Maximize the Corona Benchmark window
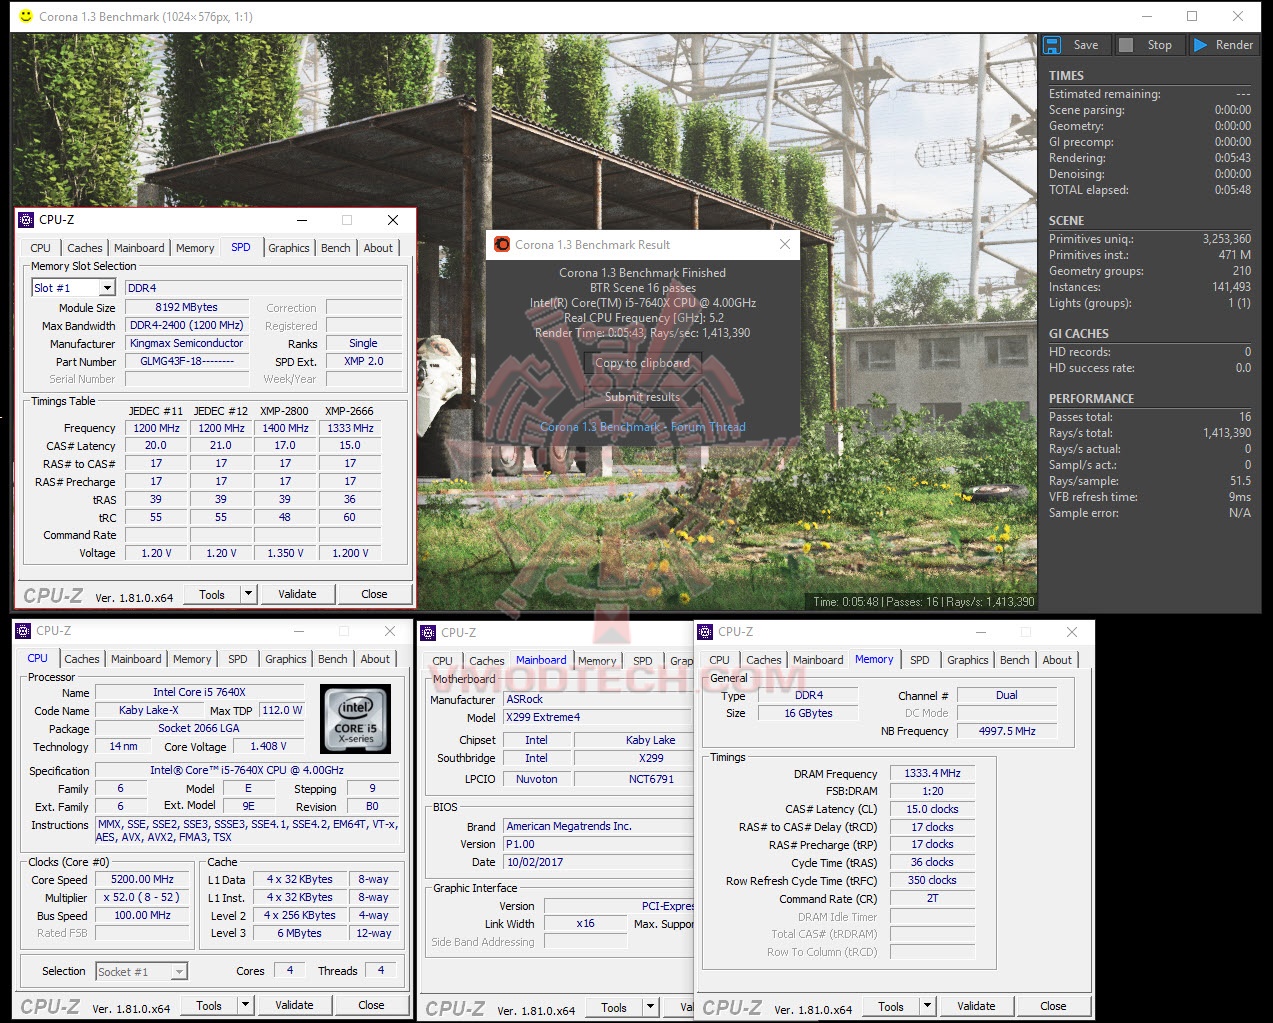Image resolution: width=1273 pixels, height=1023 pixels. [1192, 16]
